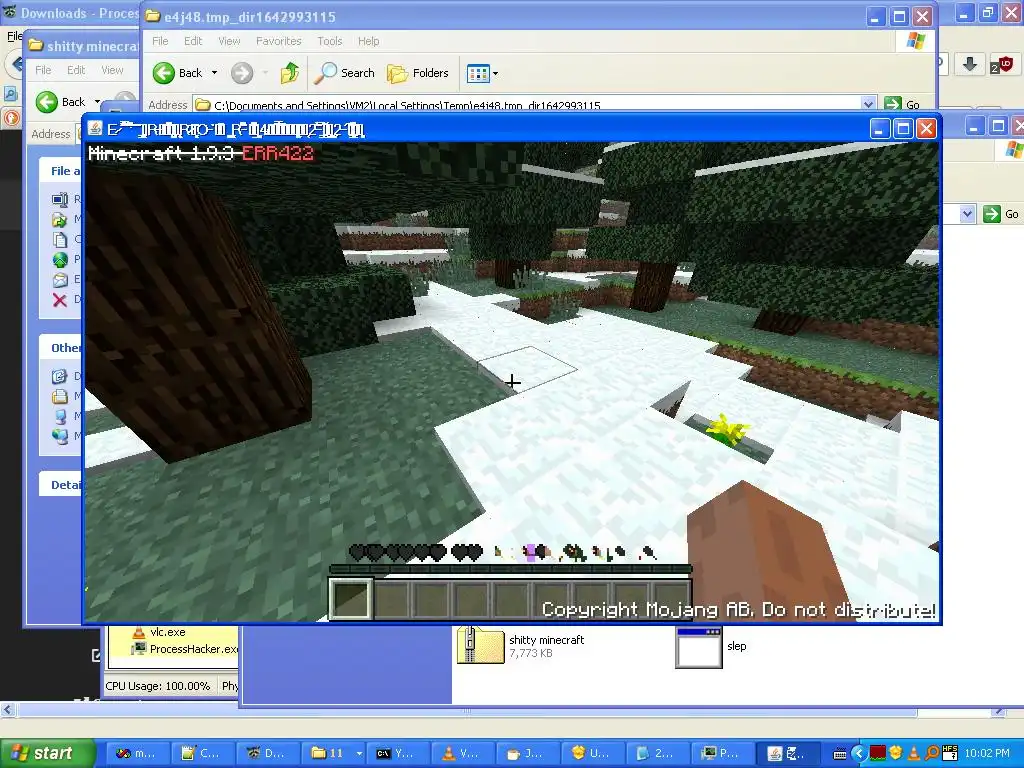Screen dimensions: 1024x768
Task: Click the magnifier icon in system tray
Action: pos(932,754)
